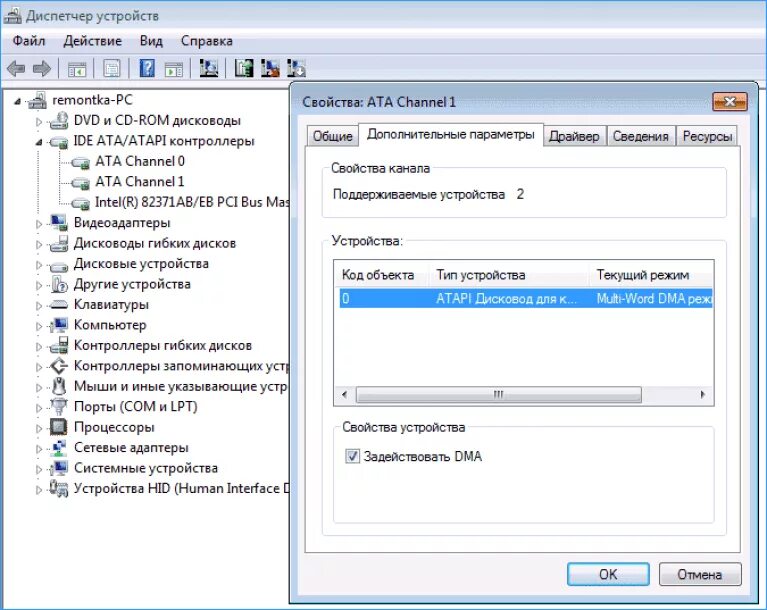Click the device list left scroll arrow
This screenshot has height=610, width=767.
click(x=345, y=395)
